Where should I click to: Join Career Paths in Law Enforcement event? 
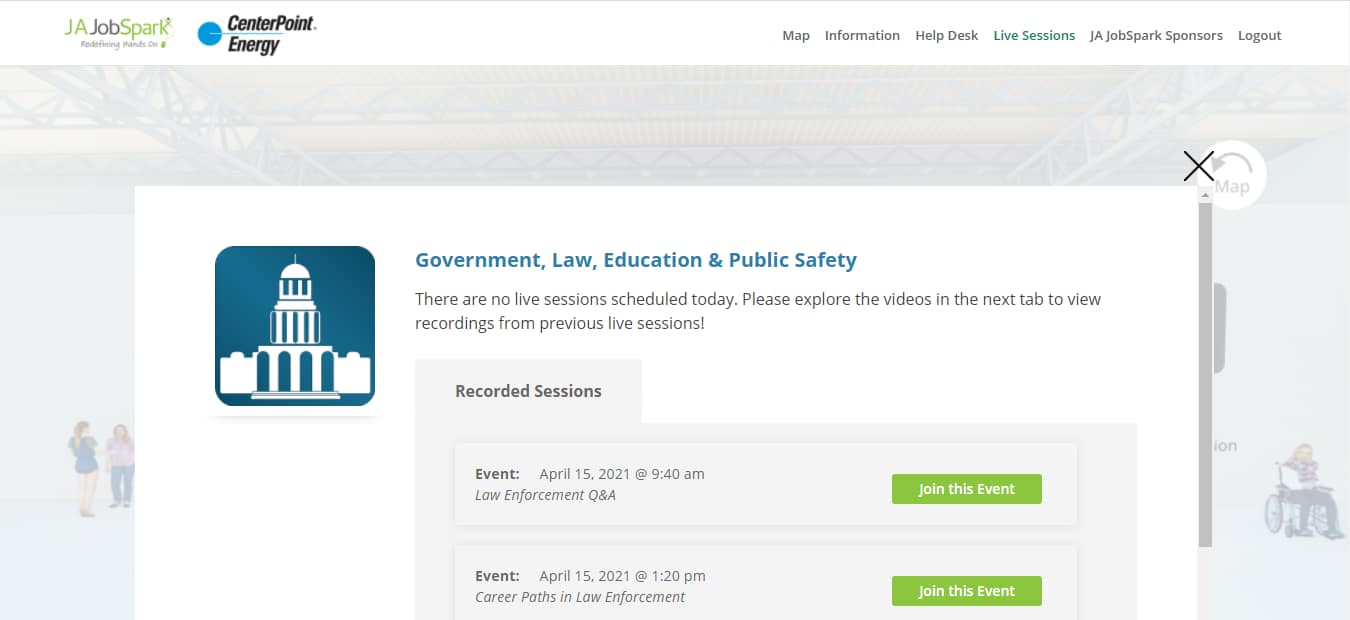tap(966, 591)
